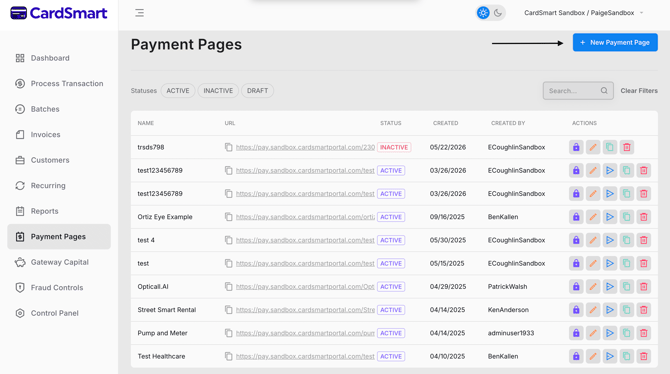Click the CREATED BY column header
Viewport: 670px width, 374px height.
tap(508, 123)
